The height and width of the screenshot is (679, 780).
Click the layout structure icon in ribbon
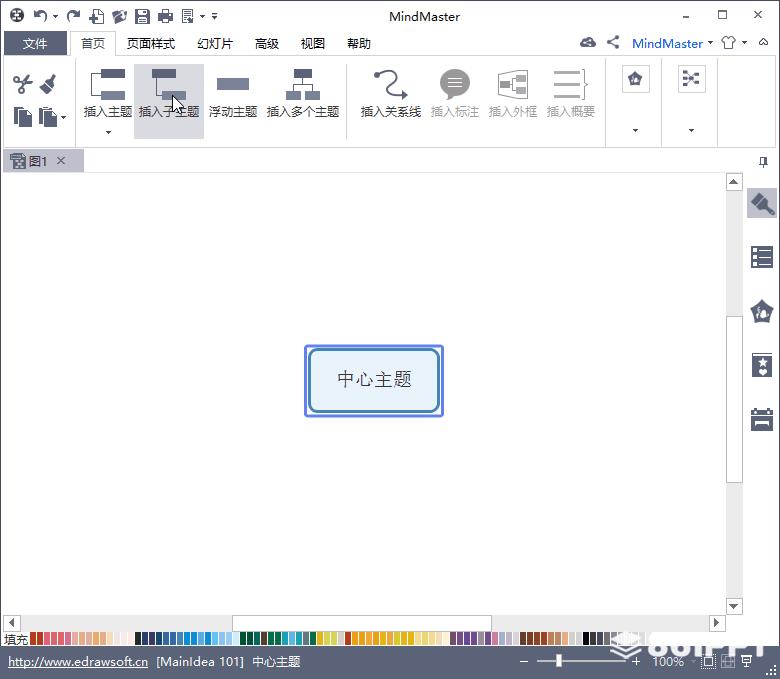point(691,79)
